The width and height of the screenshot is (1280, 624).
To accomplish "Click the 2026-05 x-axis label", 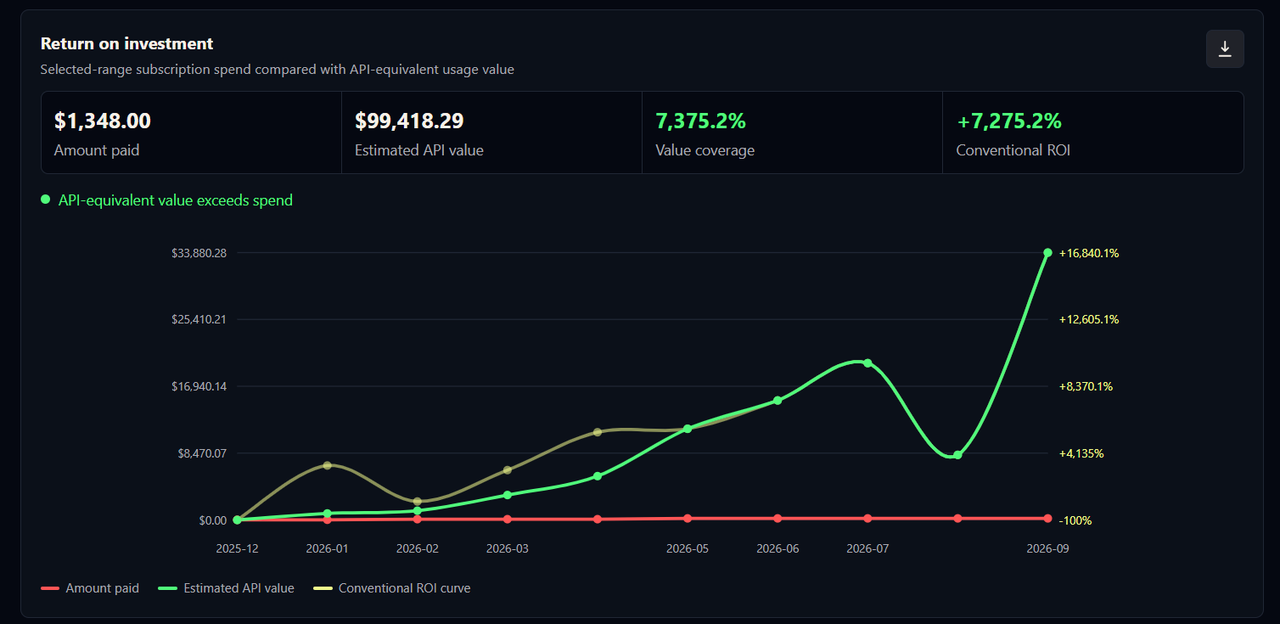I will [x=687, y=548].
